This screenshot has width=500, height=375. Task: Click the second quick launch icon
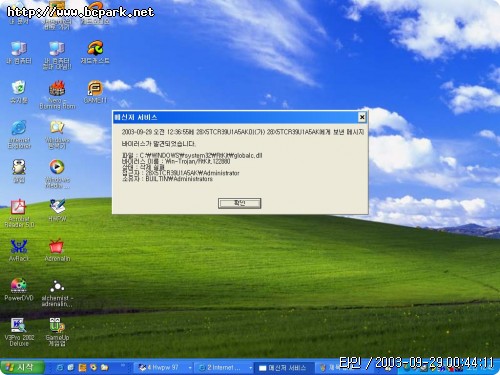[x=71, y=368]
